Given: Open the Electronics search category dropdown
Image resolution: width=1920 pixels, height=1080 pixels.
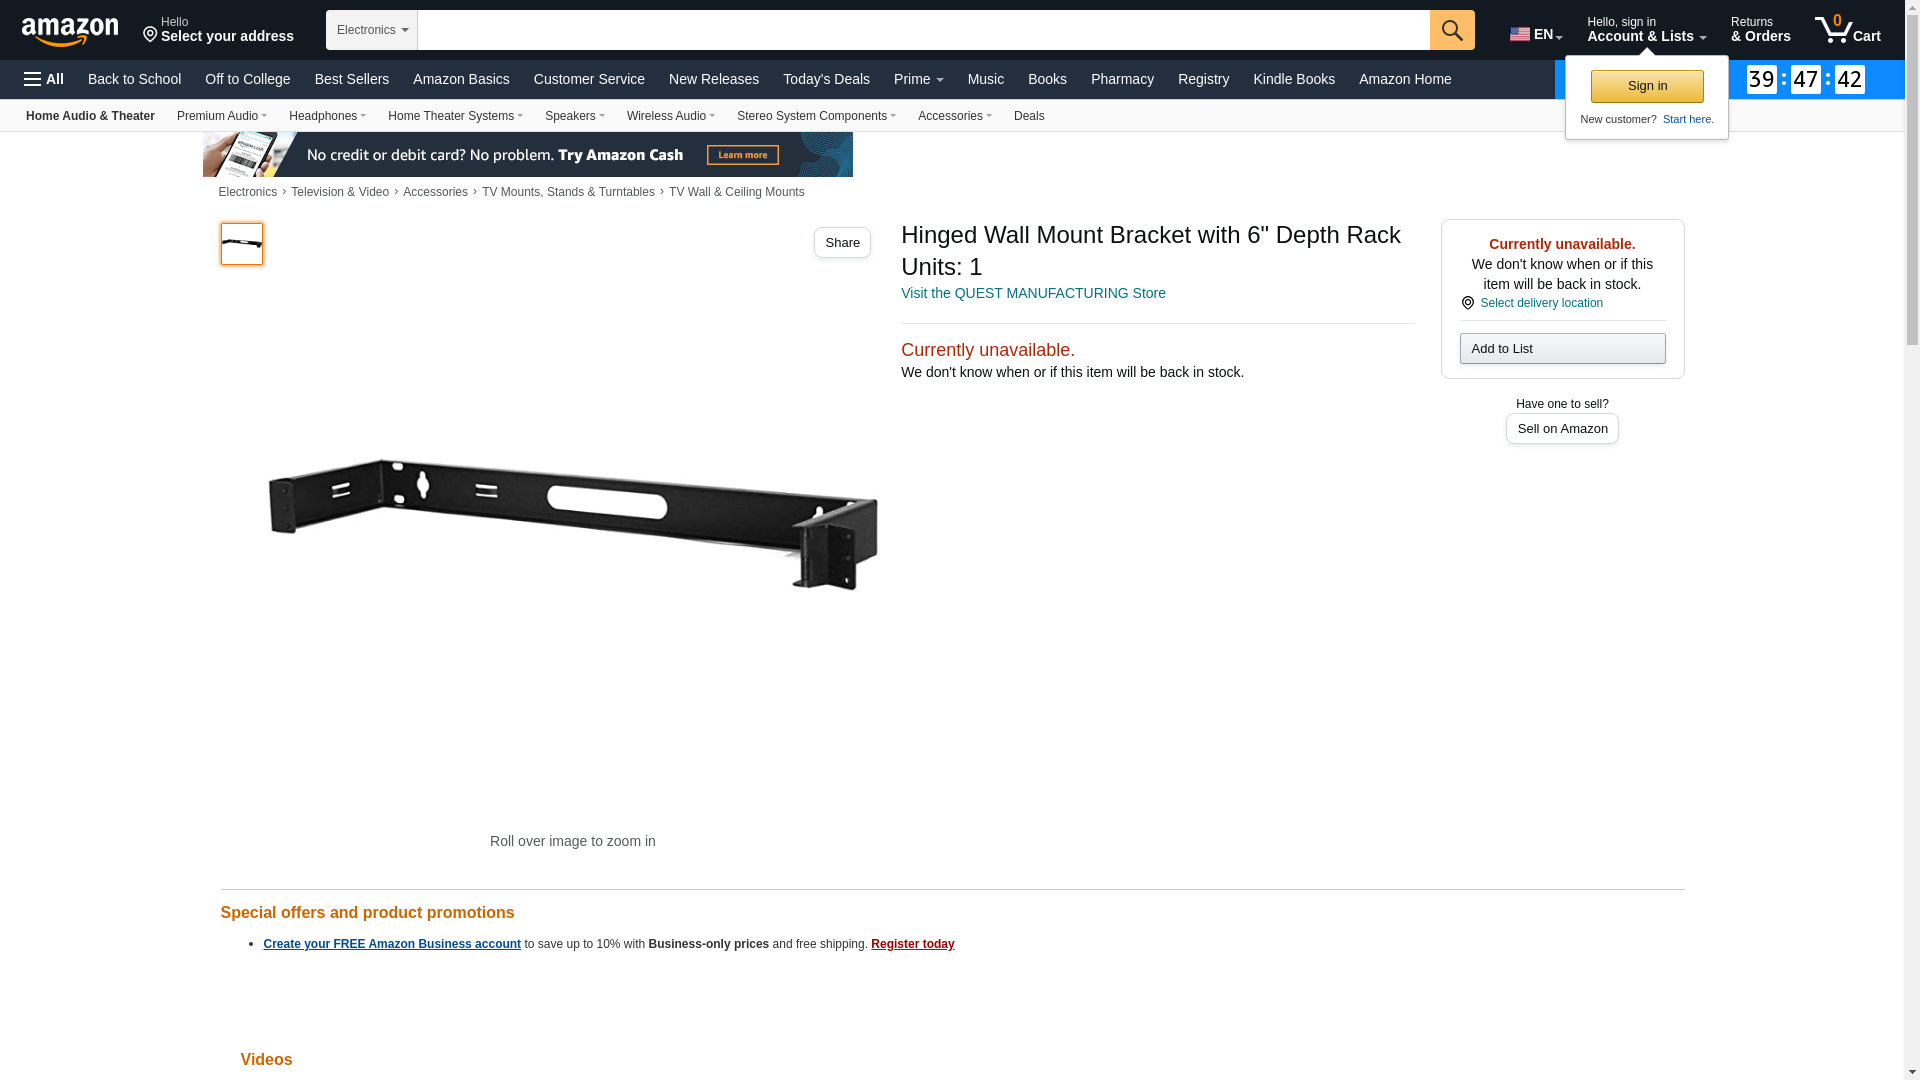Looking at the screenshot, I should pos(372,30).
